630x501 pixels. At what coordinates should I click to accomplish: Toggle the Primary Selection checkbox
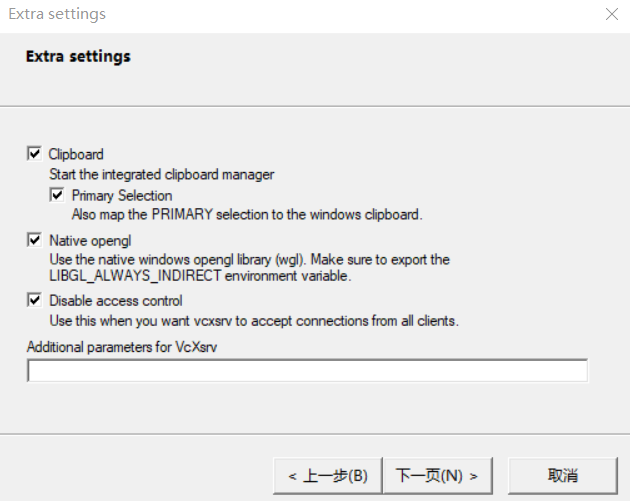point(57,195)
